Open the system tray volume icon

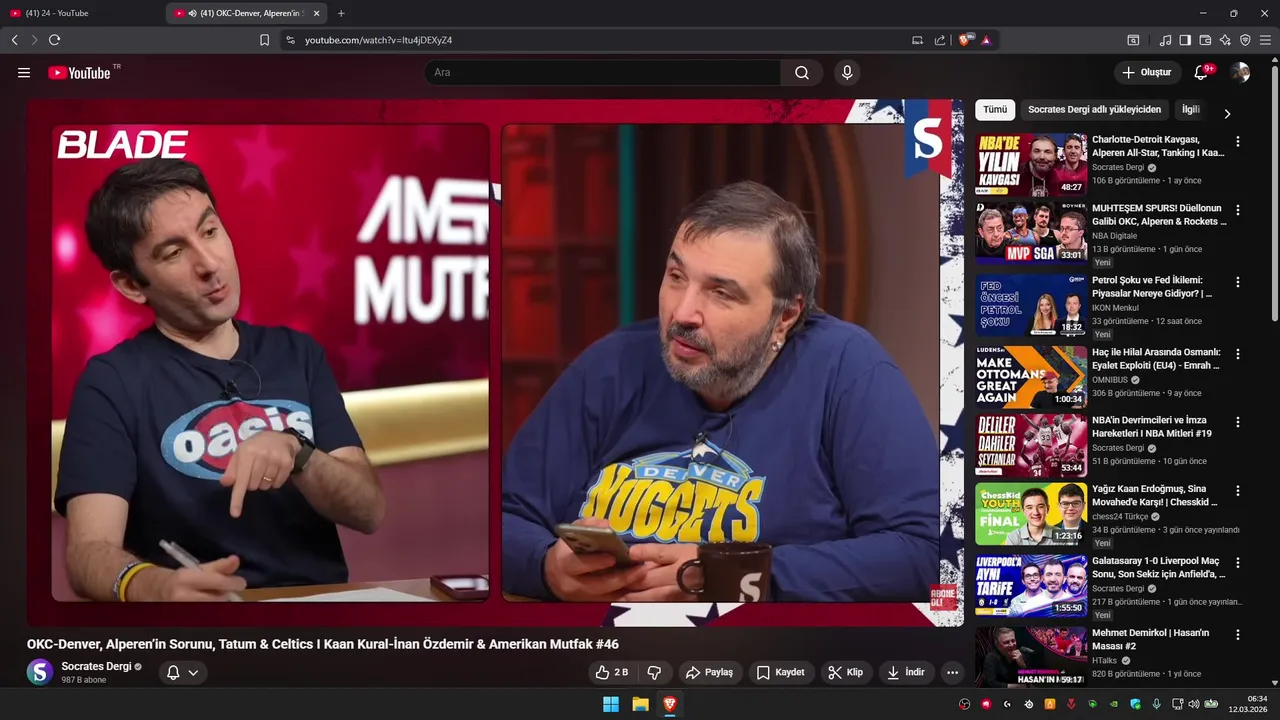point(1193,704)
